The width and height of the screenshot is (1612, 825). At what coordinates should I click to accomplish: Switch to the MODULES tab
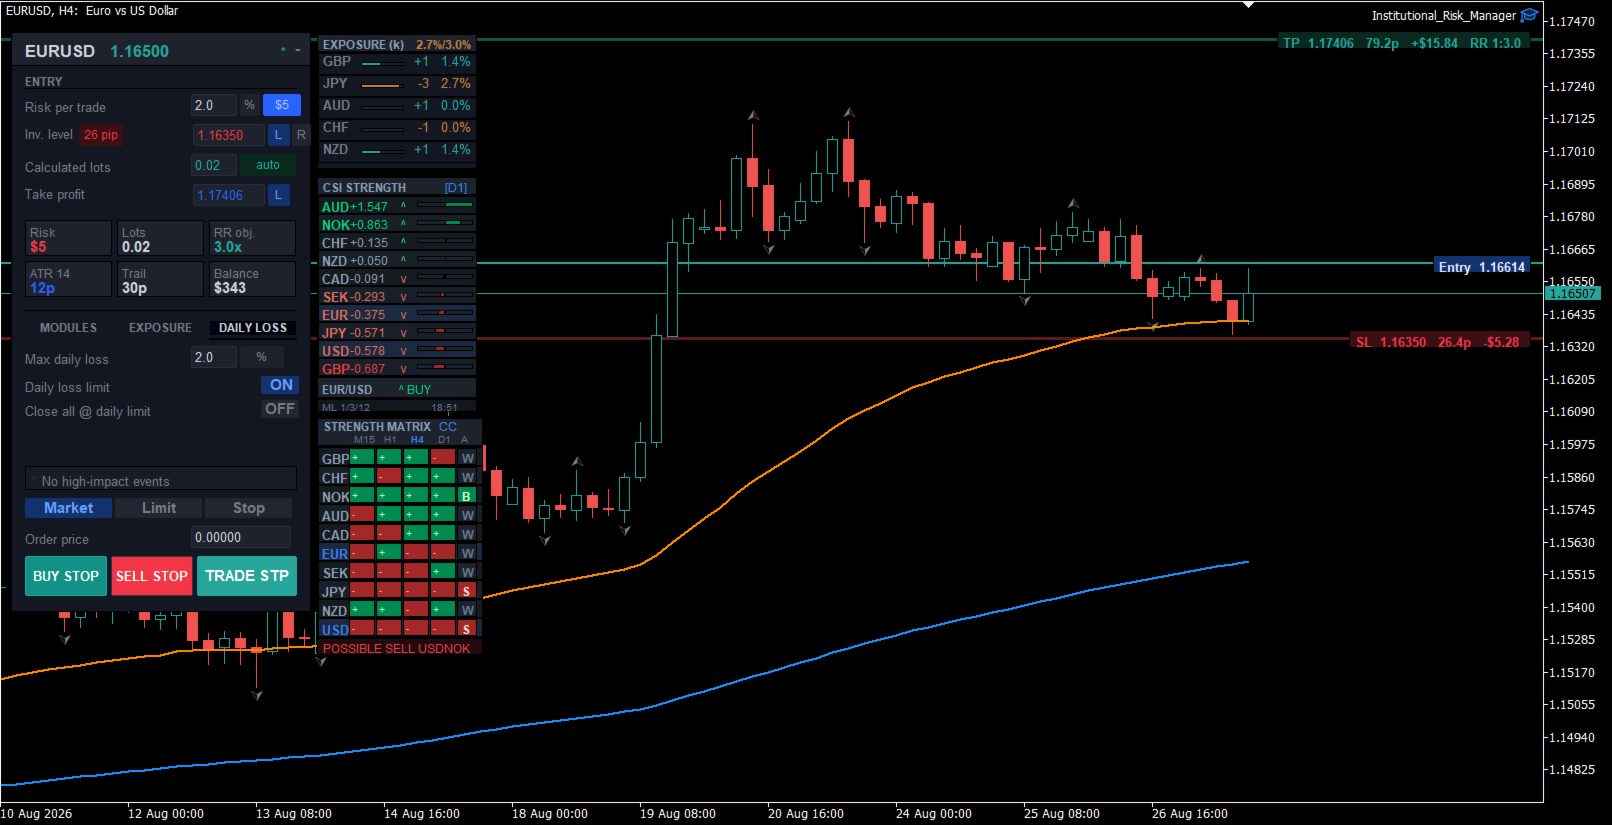pos(68,328)
